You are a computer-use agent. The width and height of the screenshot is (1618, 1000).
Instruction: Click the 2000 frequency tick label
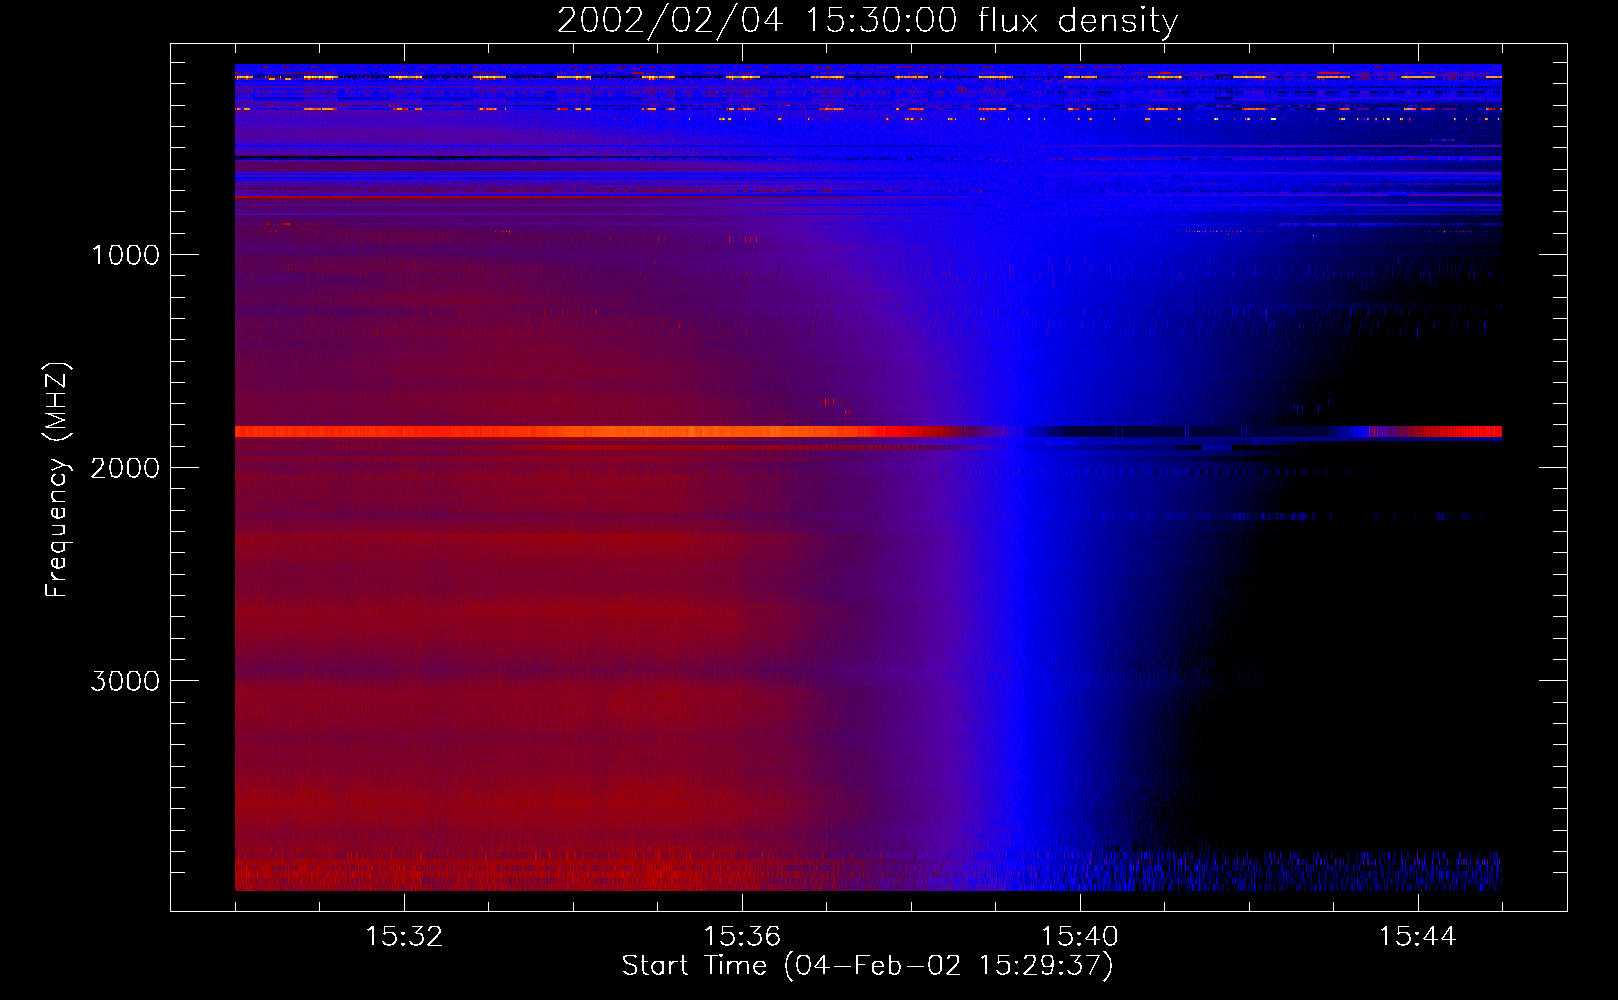pos(125,468)
